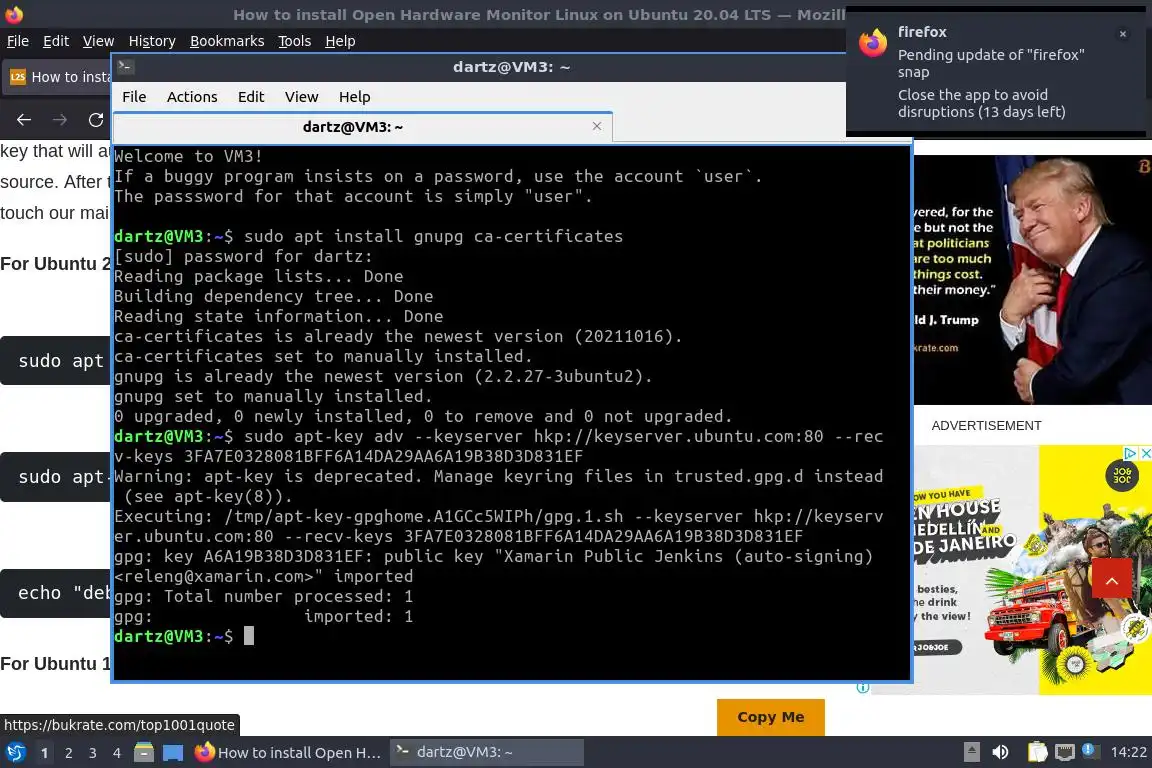This screenshot has height=768, width=1152.
Task: Switch to the dartz@VM3 terminal taskbar entry
Action: [486, 753]
